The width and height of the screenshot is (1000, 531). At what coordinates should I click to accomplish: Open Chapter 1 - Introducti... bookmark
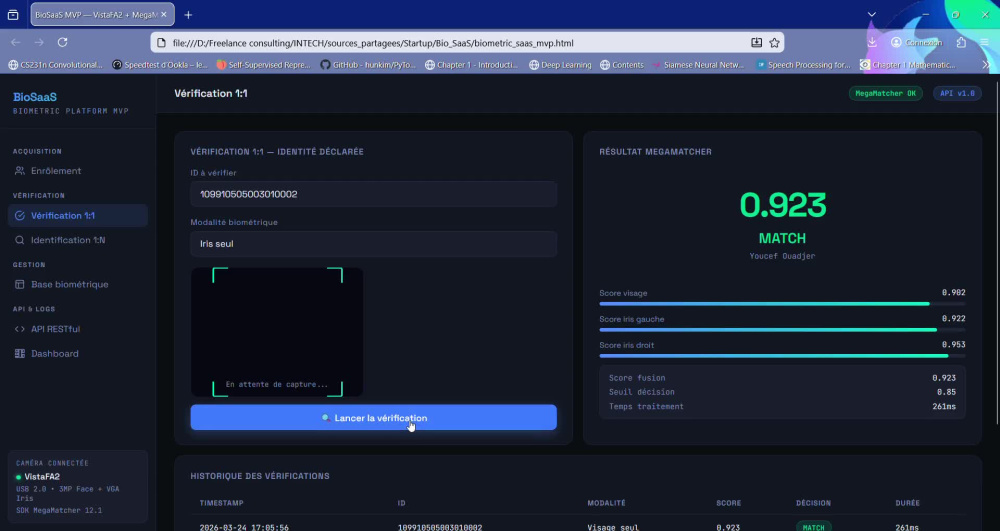click(x=471, y=64)
